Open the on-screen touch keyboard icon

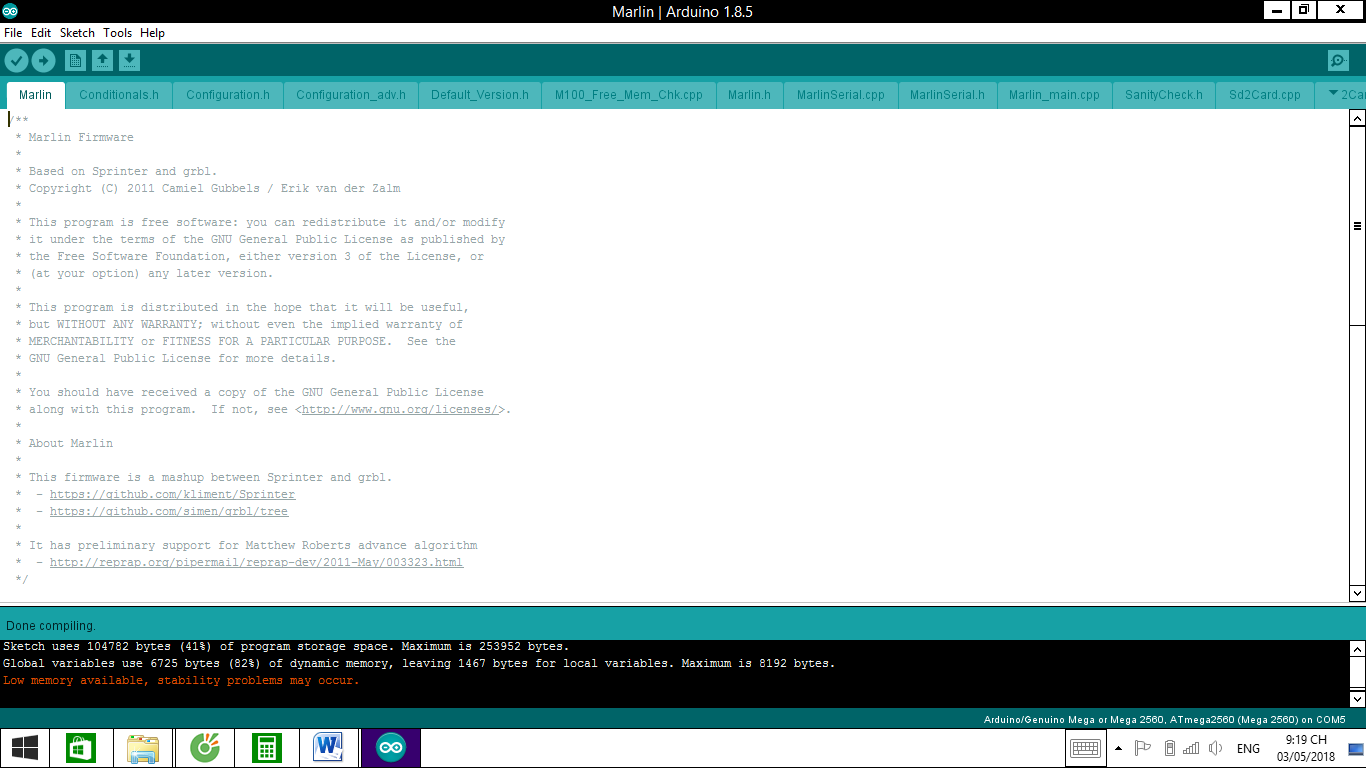[x=1085, y=748]
